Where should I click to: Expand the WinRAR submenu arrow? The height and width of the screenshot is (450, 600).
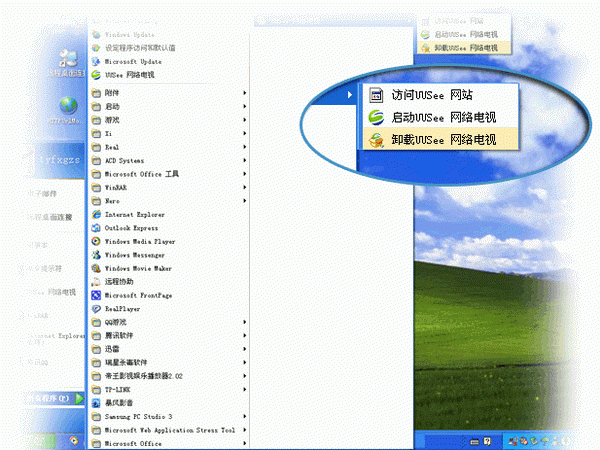click(245, 188)
